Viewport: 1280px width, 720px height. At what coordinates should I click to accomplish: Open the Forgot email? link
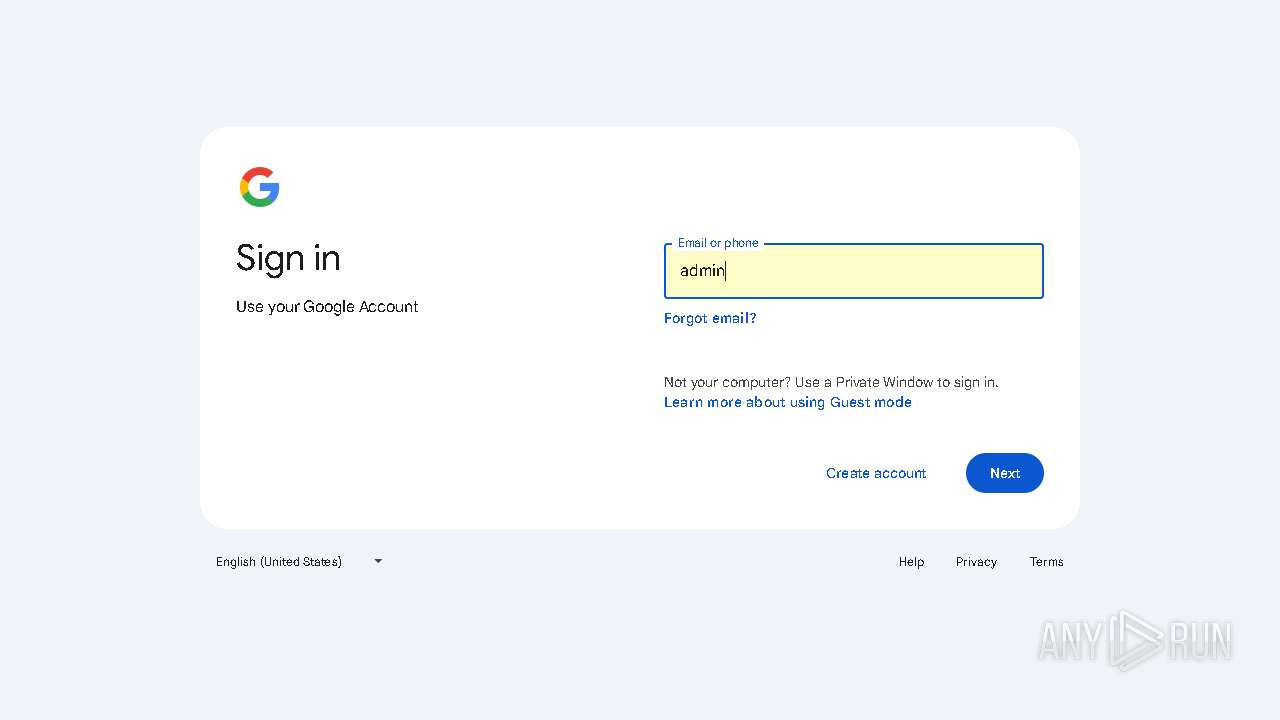click(710, 318)
